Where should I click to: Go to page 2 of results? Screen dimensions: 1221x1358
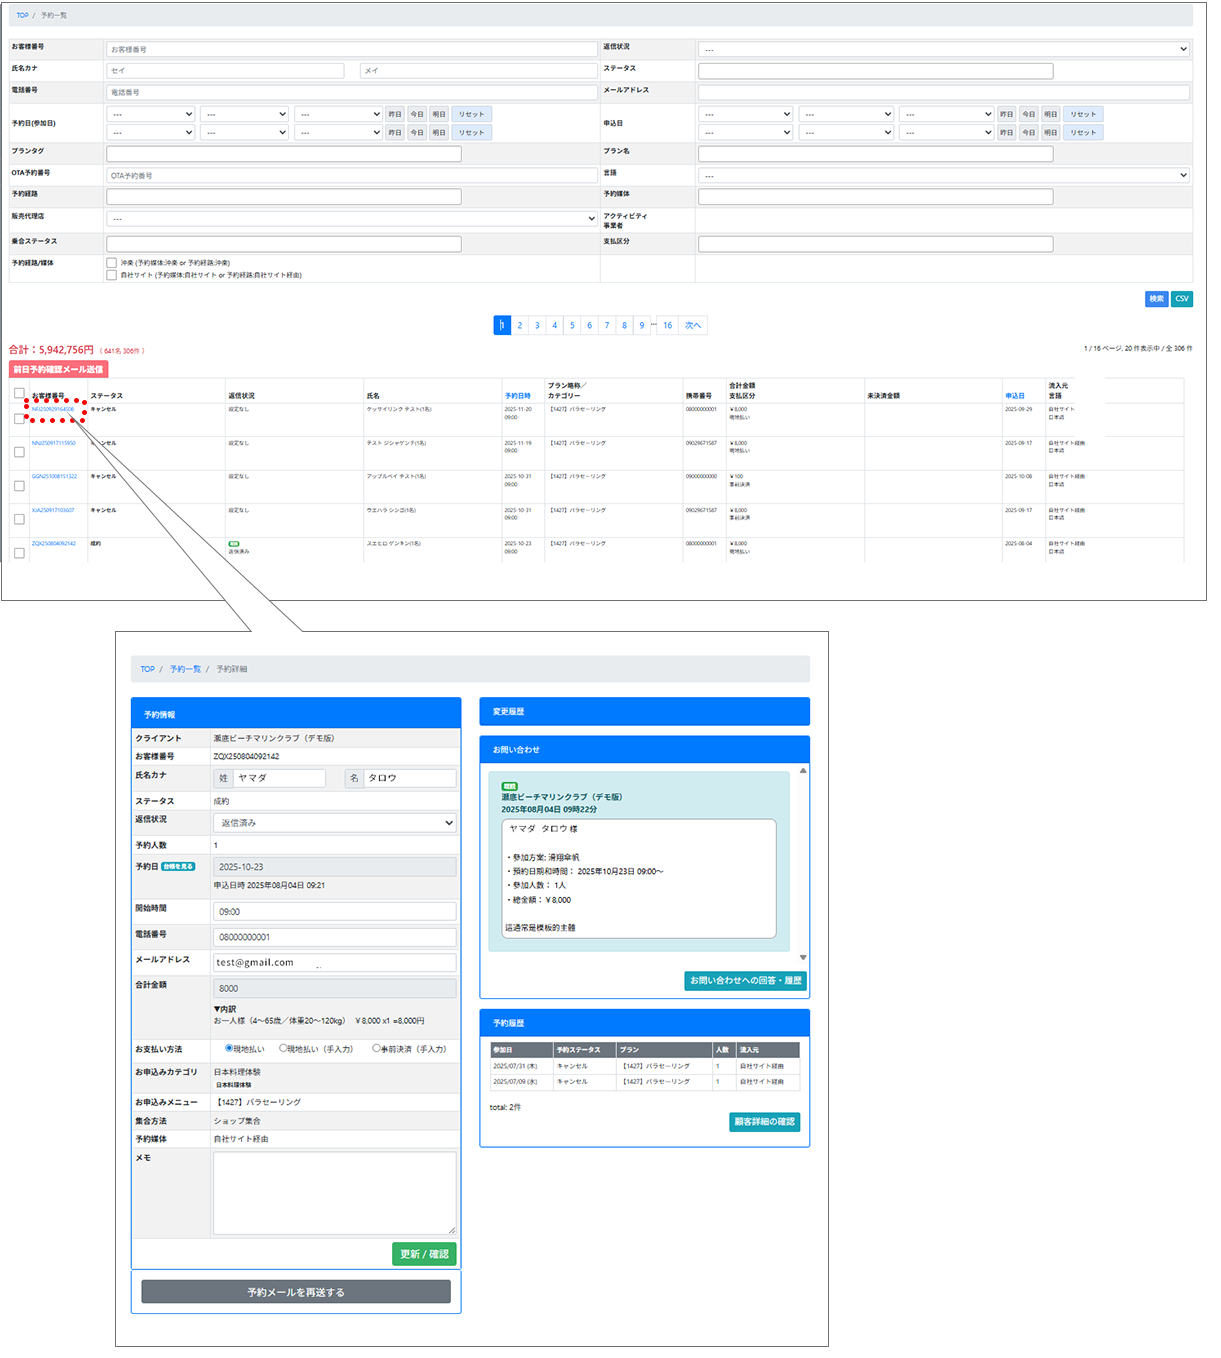coord(520,325)
